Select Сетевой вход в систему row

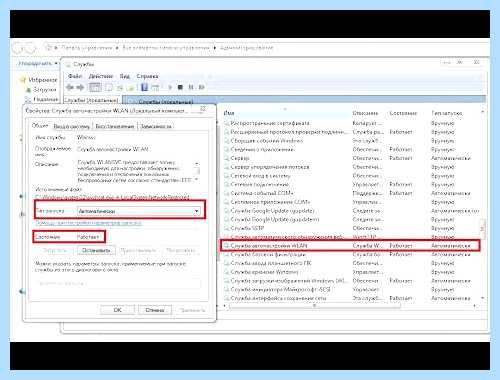point(351,176)
